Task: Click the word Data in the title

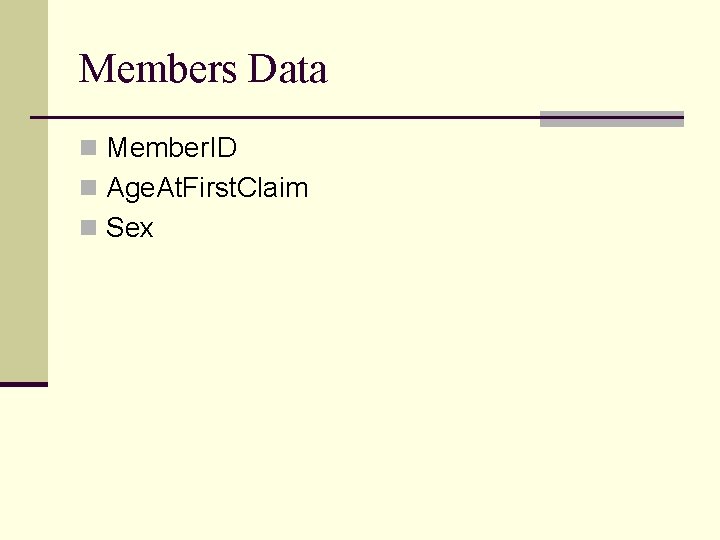Action: 287,70
